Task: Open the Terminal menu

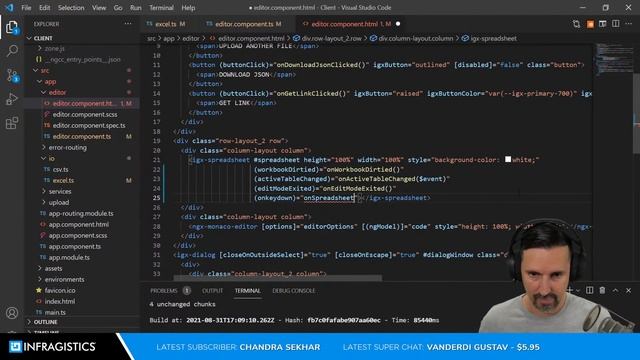Action: pos(161,7)
